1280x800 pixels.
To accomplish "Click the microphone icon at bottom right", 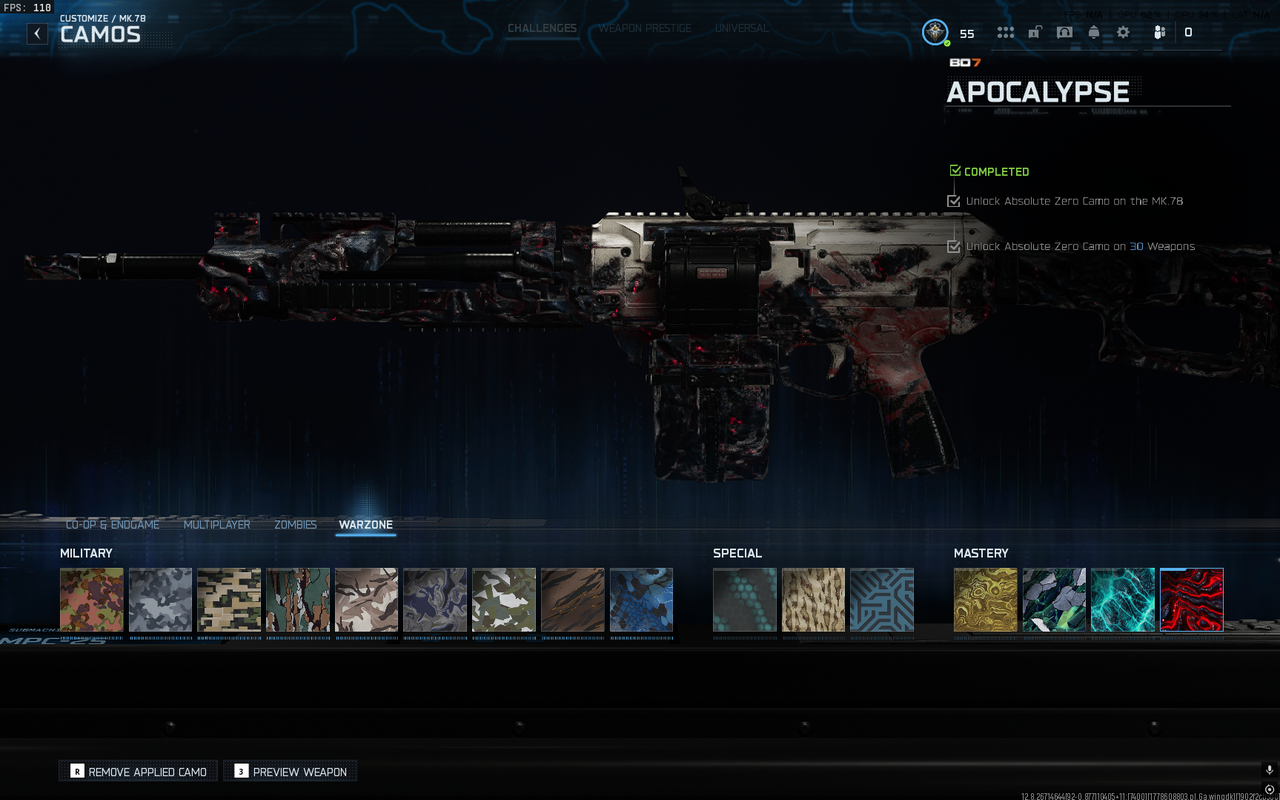I will click(1269, 770).
